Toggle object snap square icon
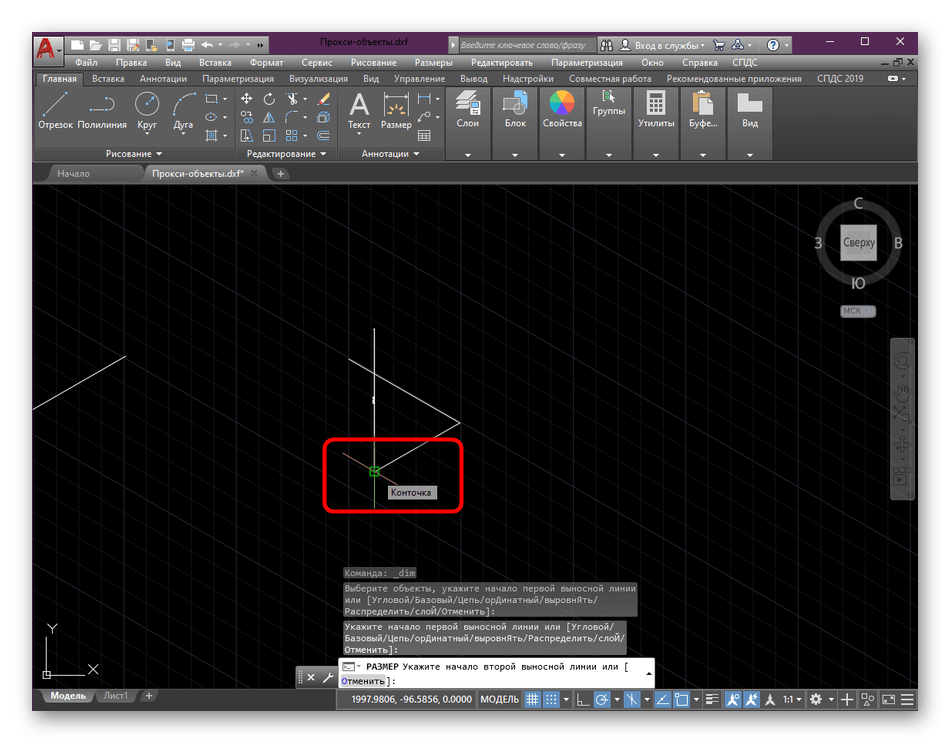Viewport: 950px width, 743px height. pos(682,699)
